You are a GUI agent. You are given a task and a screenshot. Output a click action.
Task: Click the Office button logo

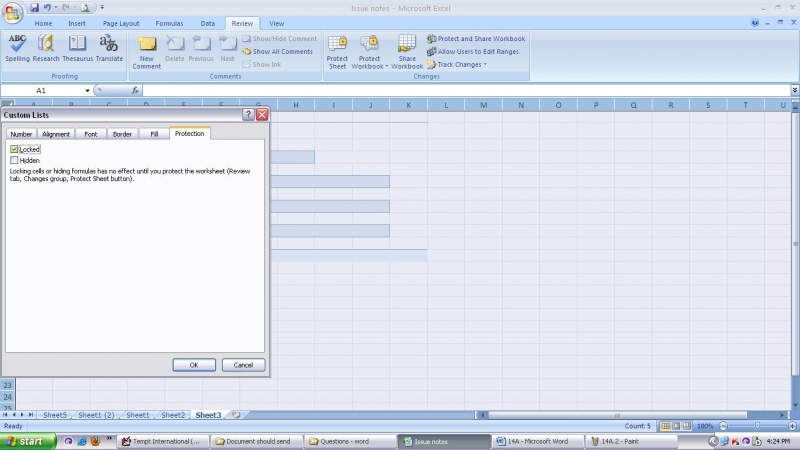[x=13, y=12]
